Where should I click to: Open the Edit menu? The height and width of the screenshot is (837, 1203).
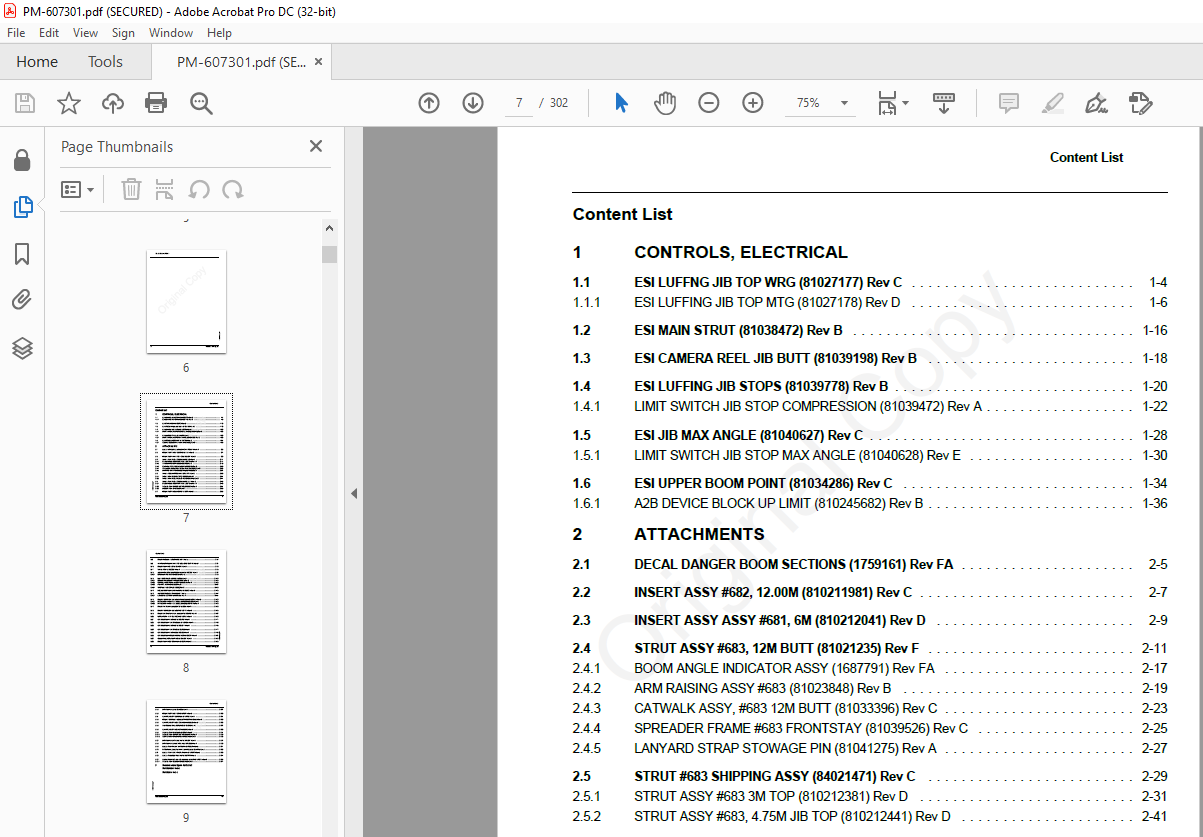49,33
